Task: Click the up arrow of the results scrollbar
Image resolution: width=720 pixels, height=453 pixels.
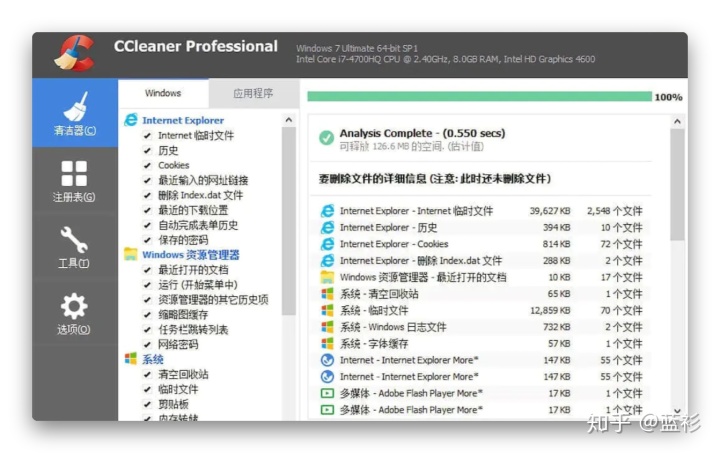Action: 677,121
